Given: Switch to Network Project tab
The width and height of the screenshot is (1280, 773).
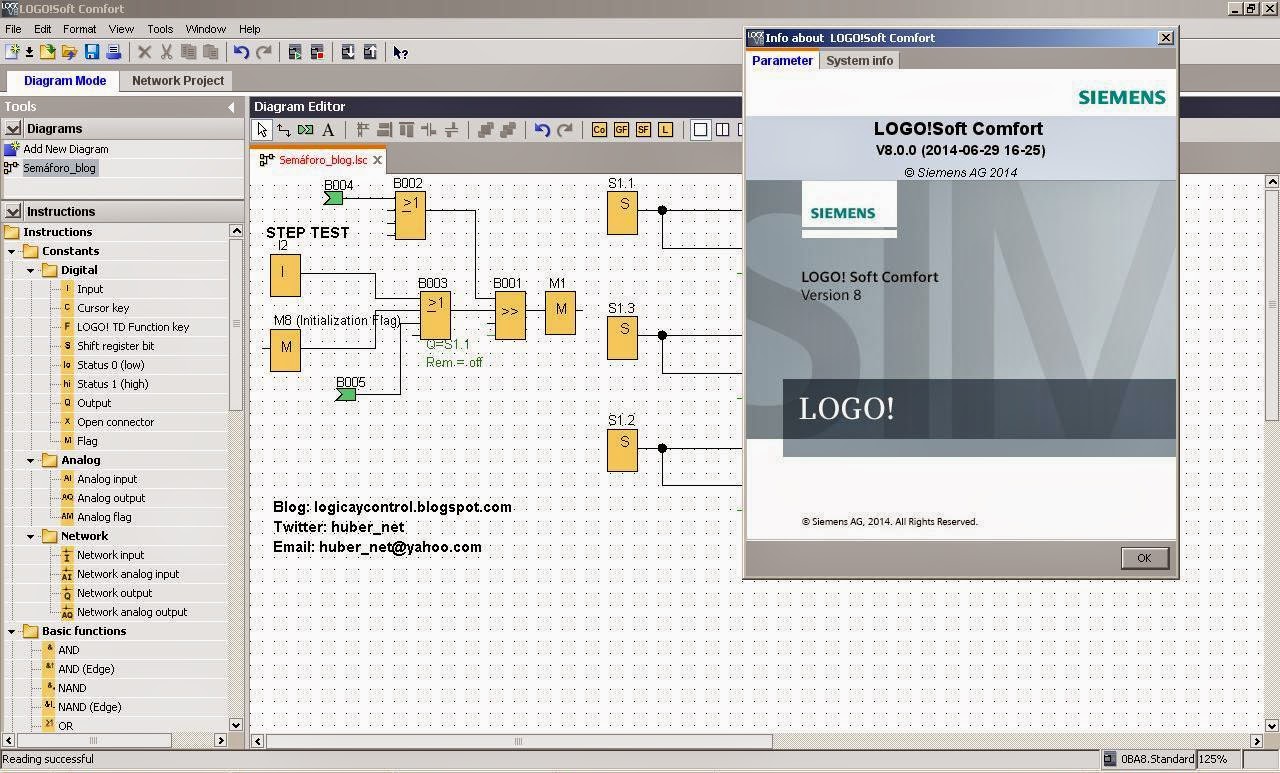Looking at the screenshot, I should [178, 81].
